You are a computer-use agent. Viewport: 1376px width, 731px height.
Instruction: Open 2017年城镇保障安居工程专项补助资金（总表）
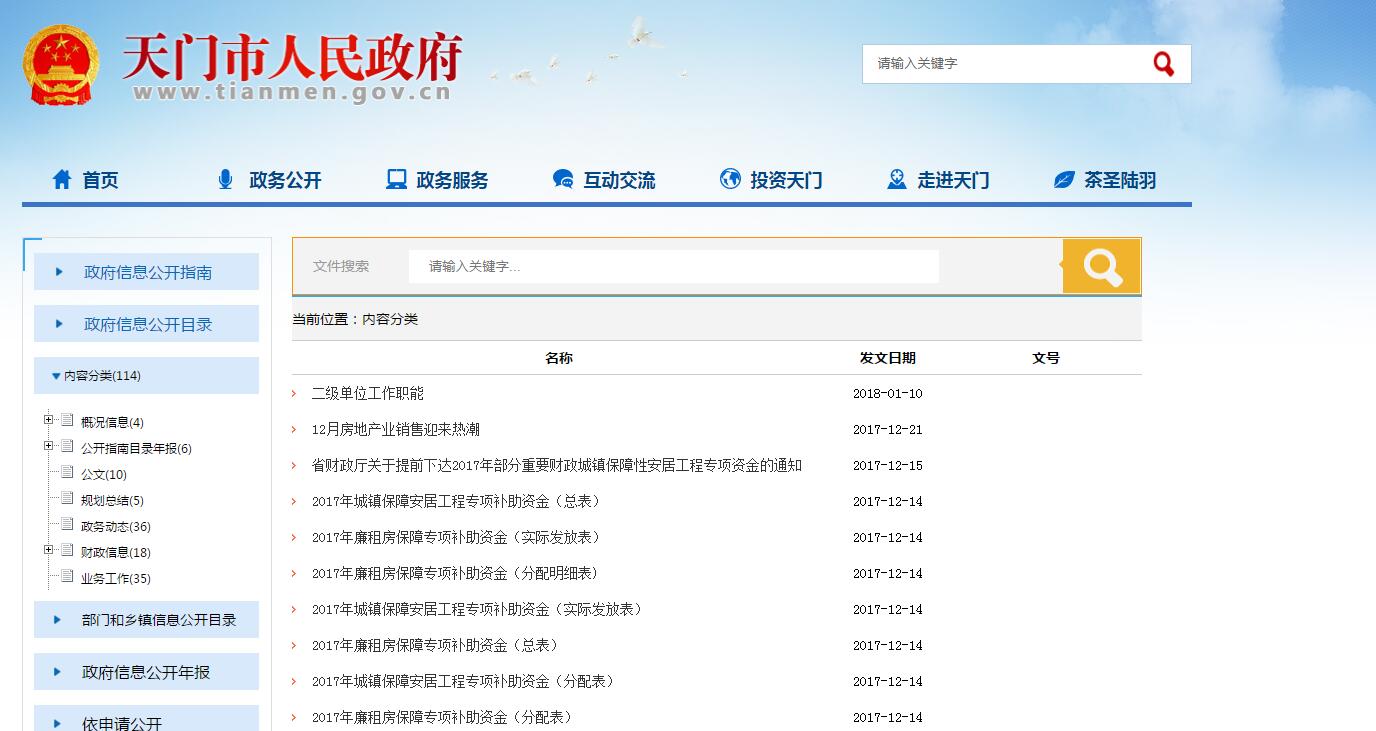click(x=456, y=501)
